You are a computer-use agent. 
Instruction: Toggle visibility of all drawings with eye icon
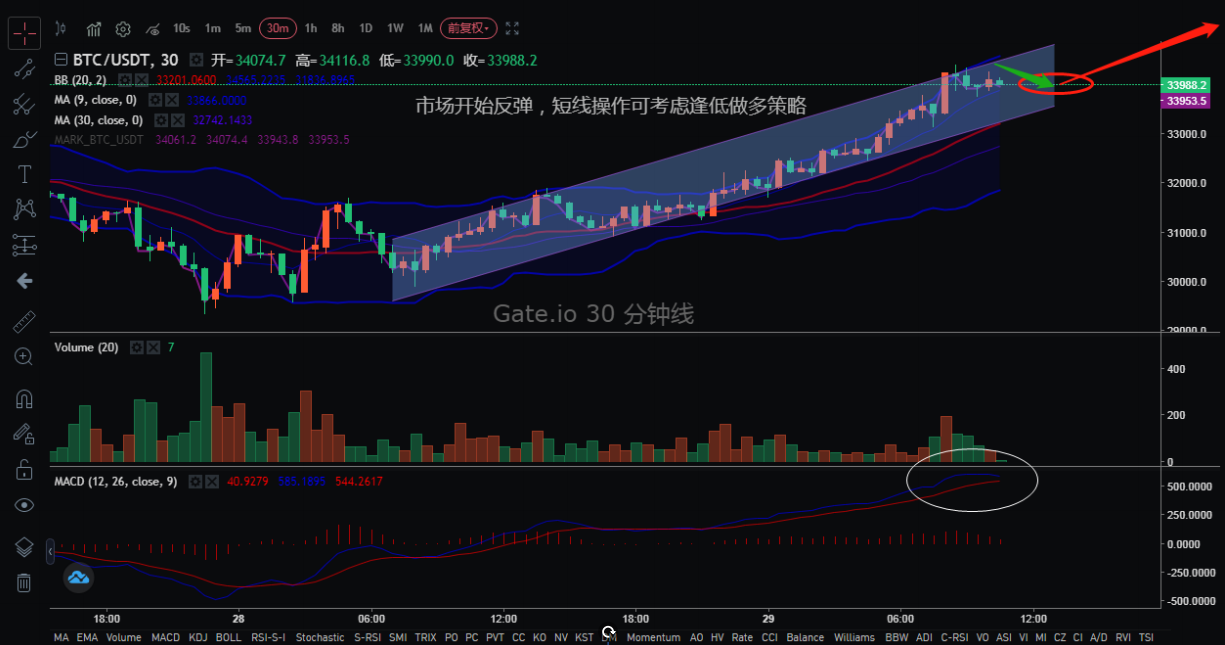tap(24, 505)
